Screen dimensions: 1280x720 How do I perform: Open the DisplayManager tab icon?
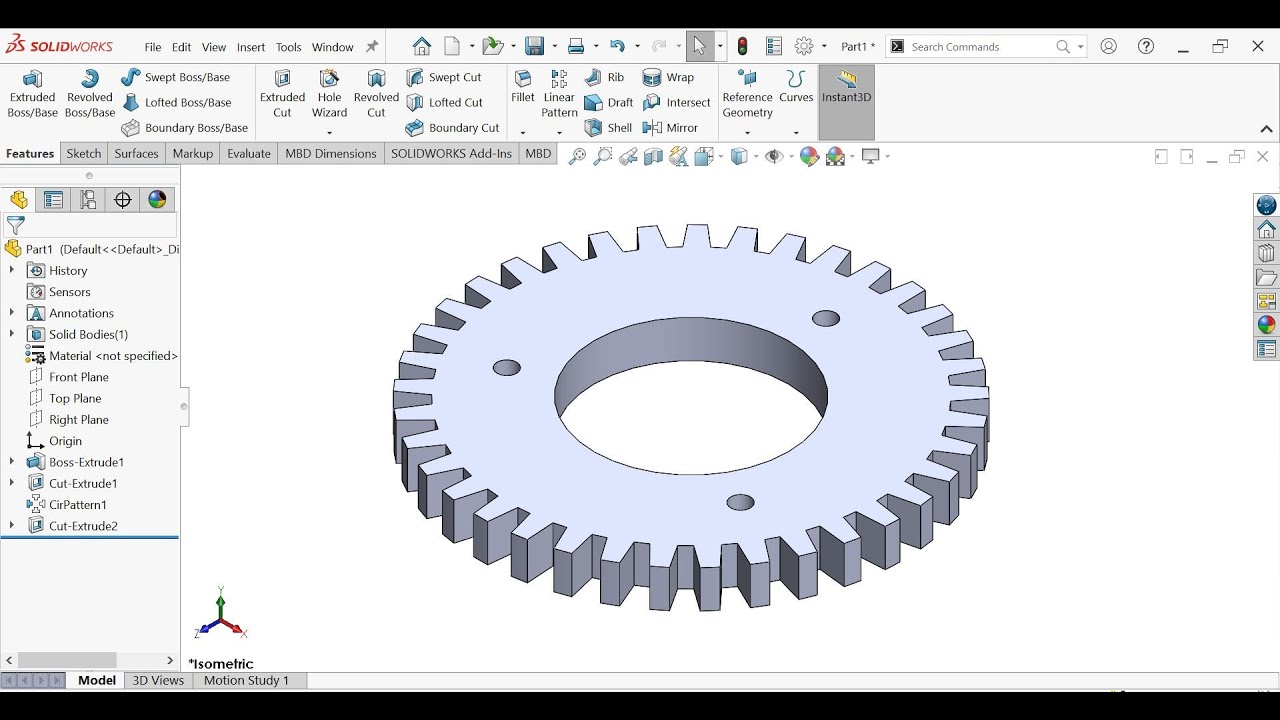[157, 200]
